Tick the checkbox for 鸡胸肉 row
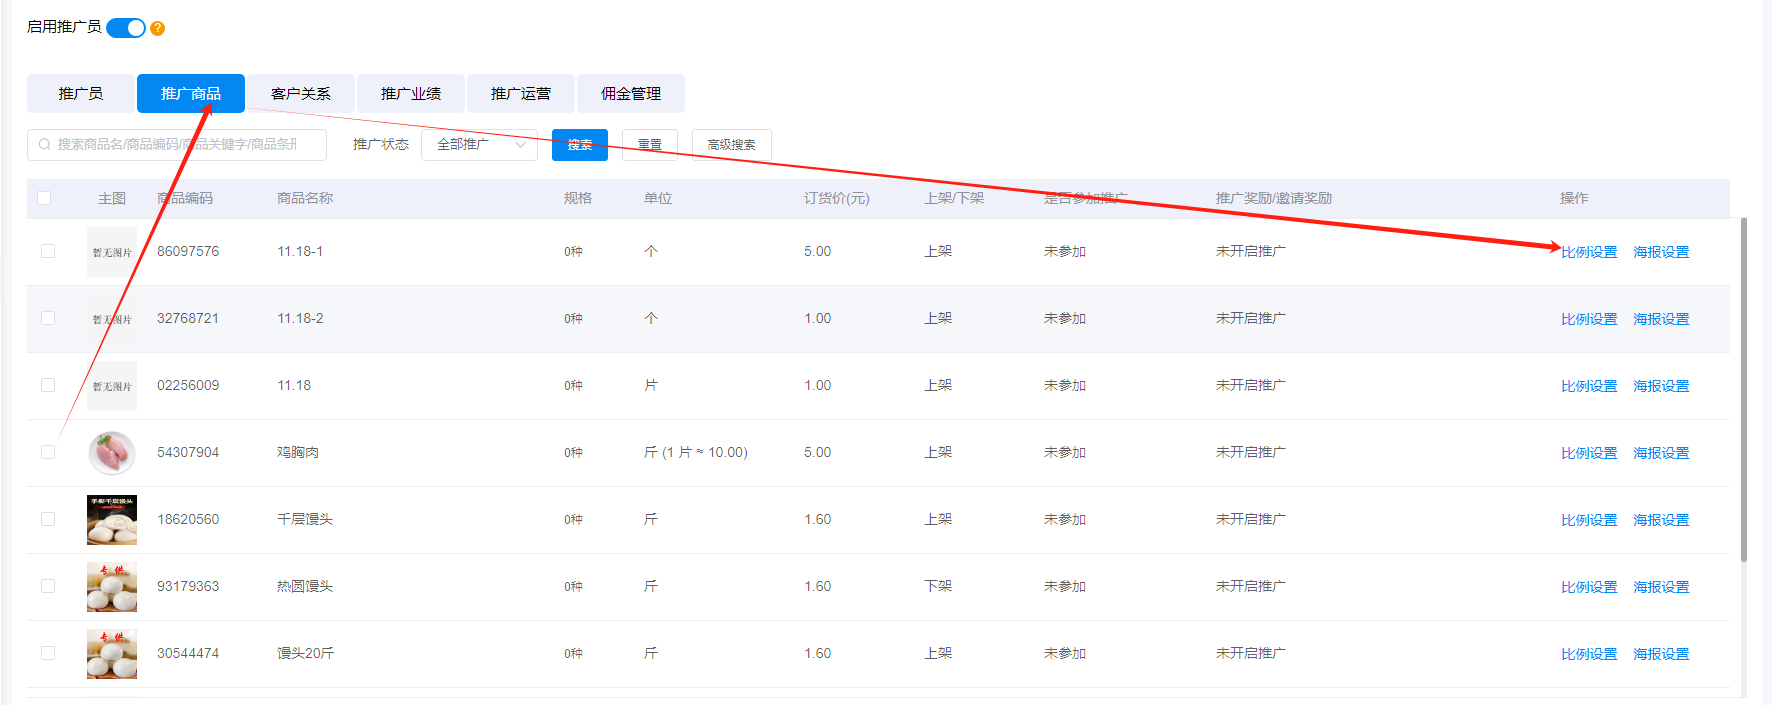 (48, 452)
